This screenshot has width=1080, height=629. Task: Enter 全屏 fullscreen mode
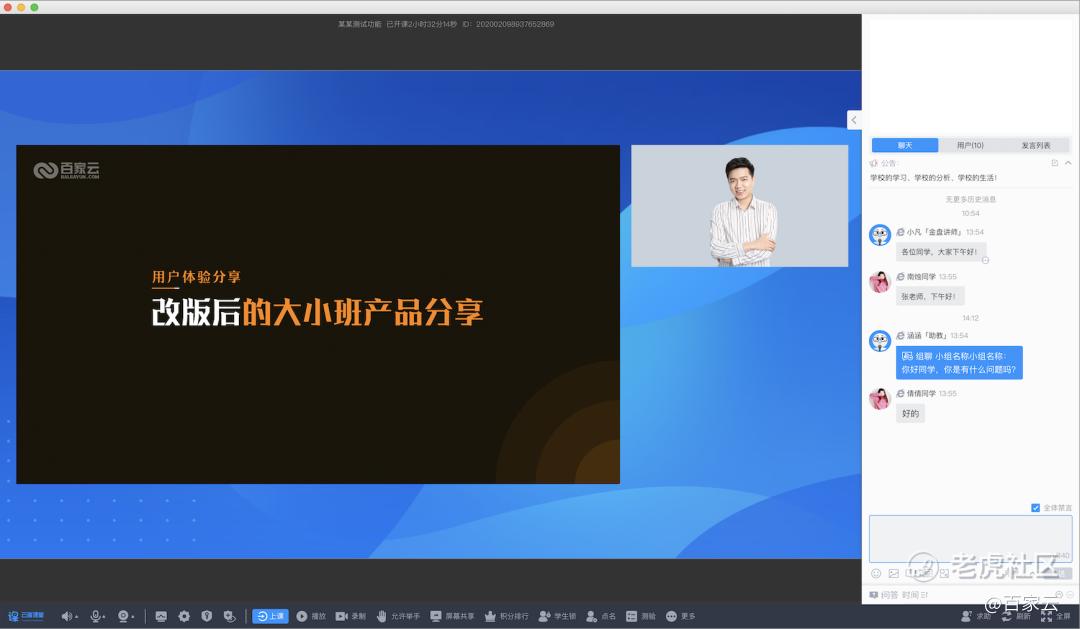(1046, 616)
